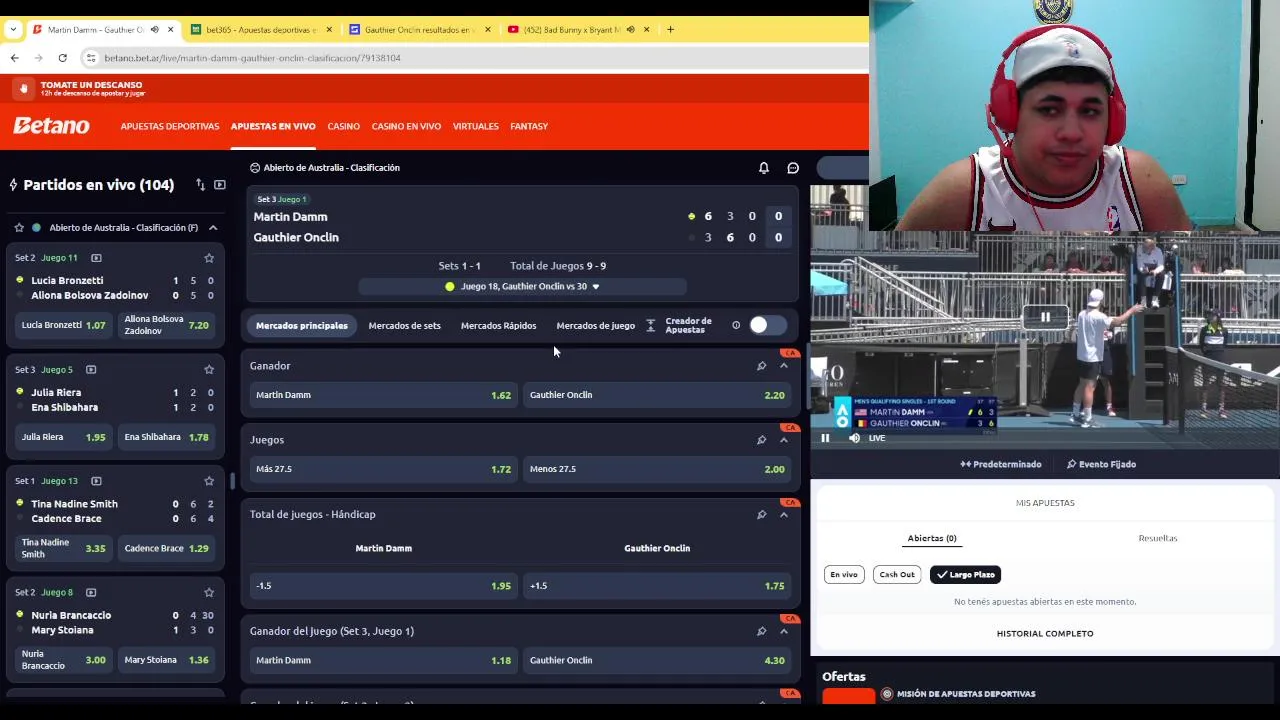This screenshot has height=720, width=1280.
Task: Bet on Gauthier Onclin winner at 2.20
Action: (x=657, y=395)
